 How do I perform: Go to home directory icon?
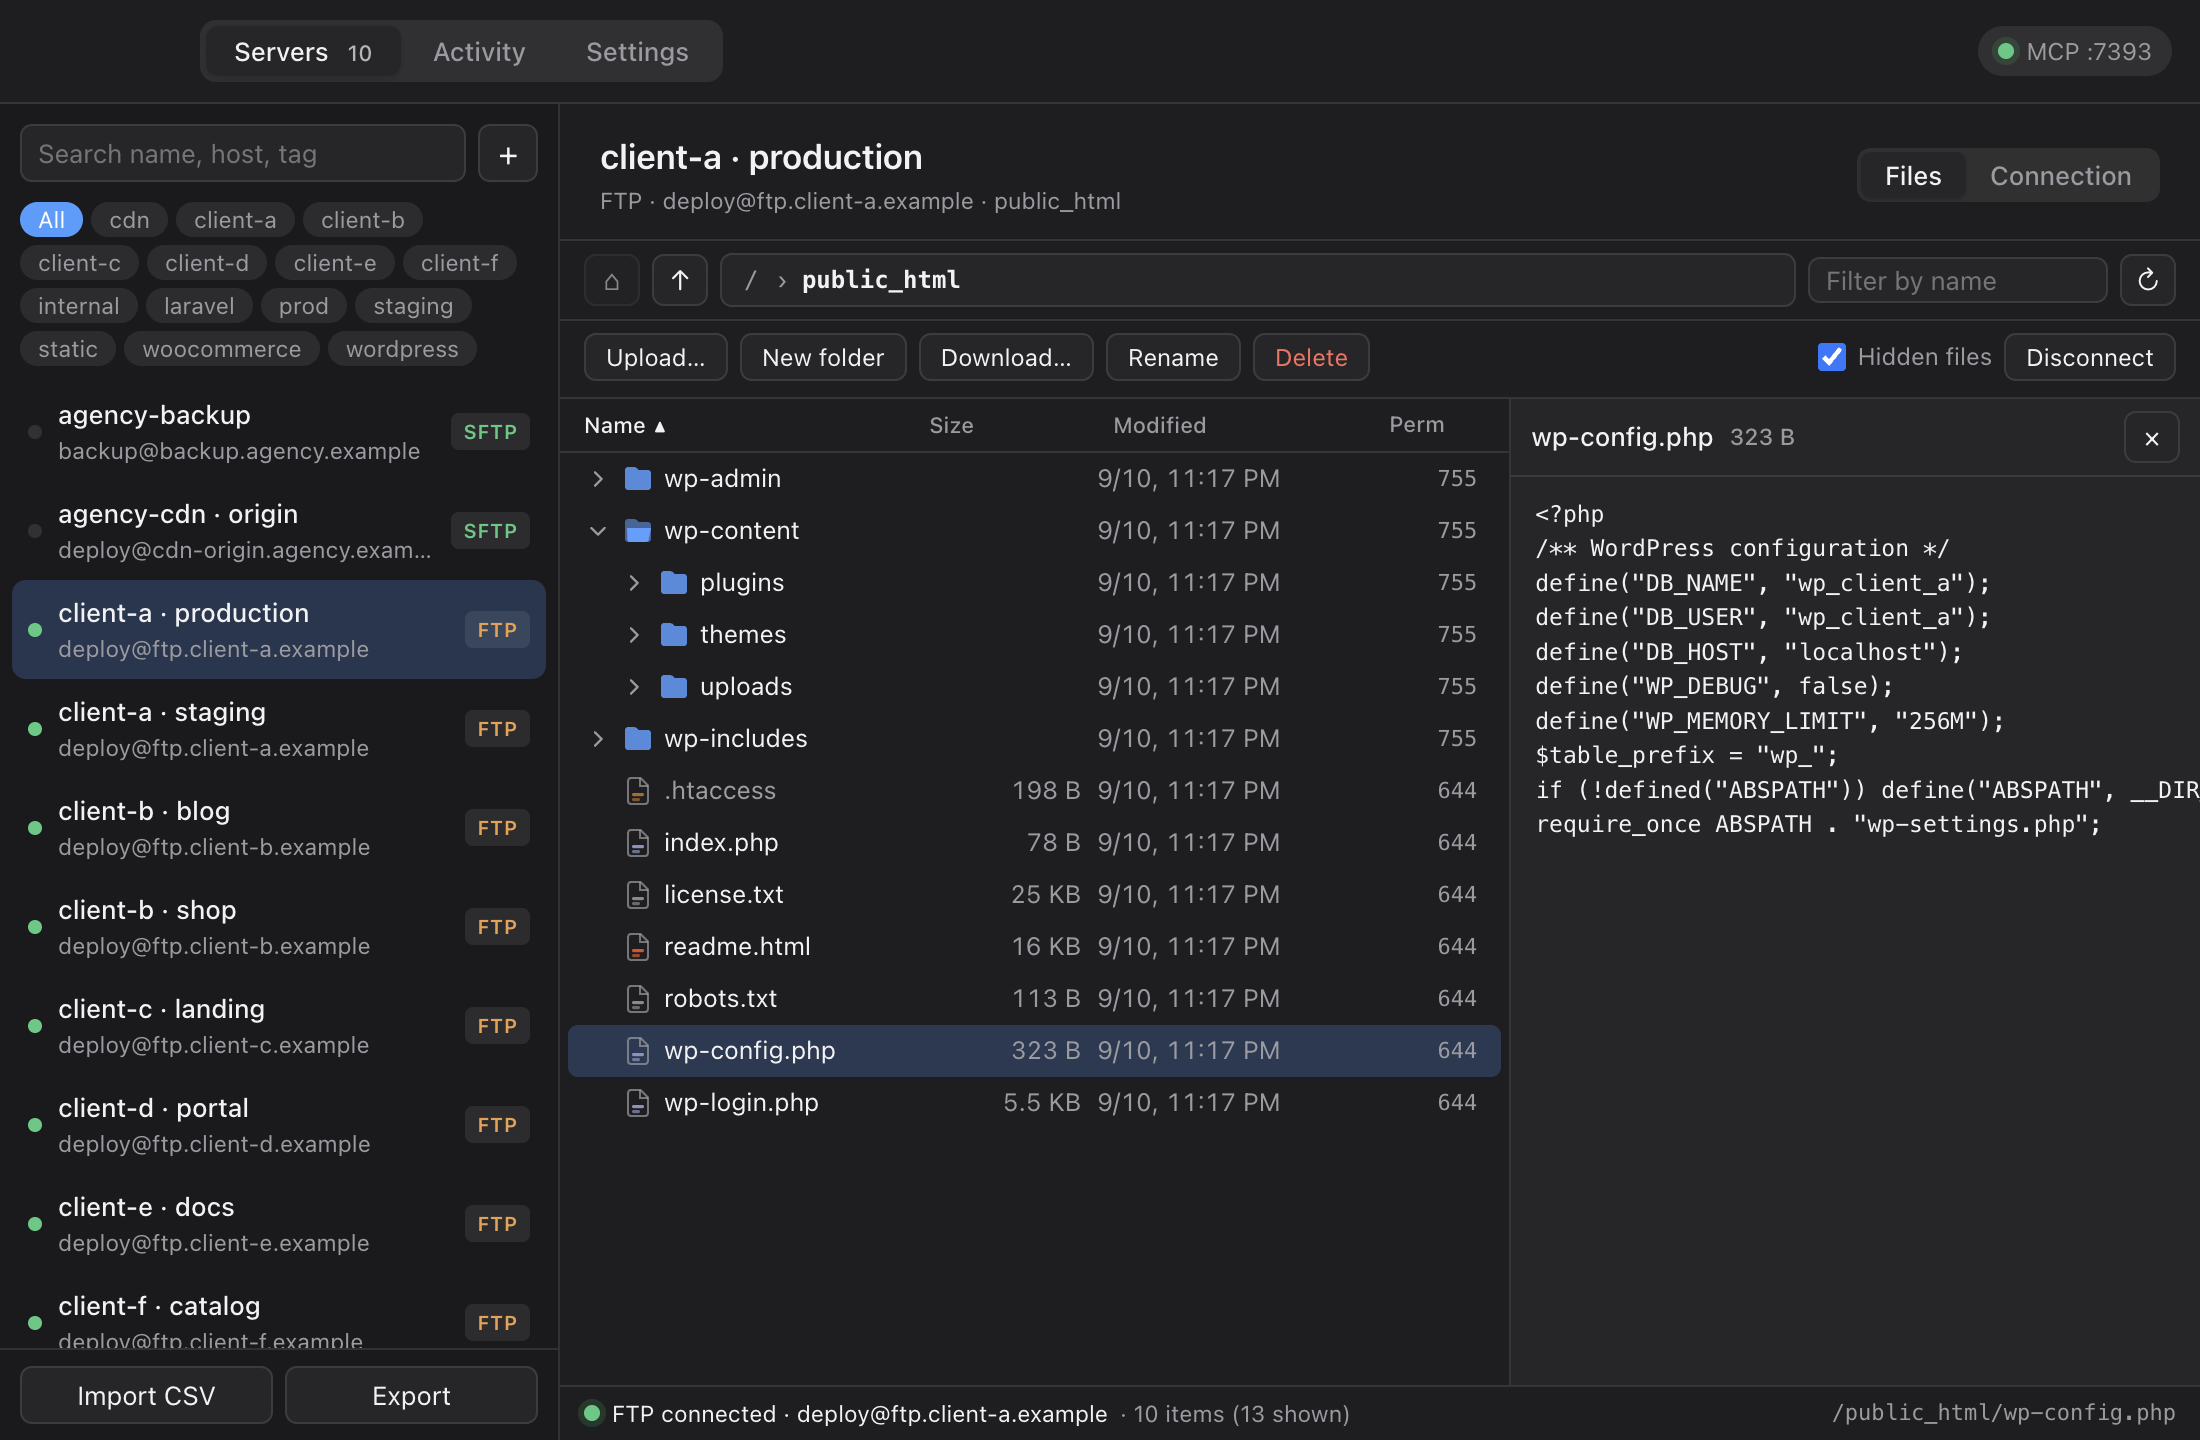point(612,281)
